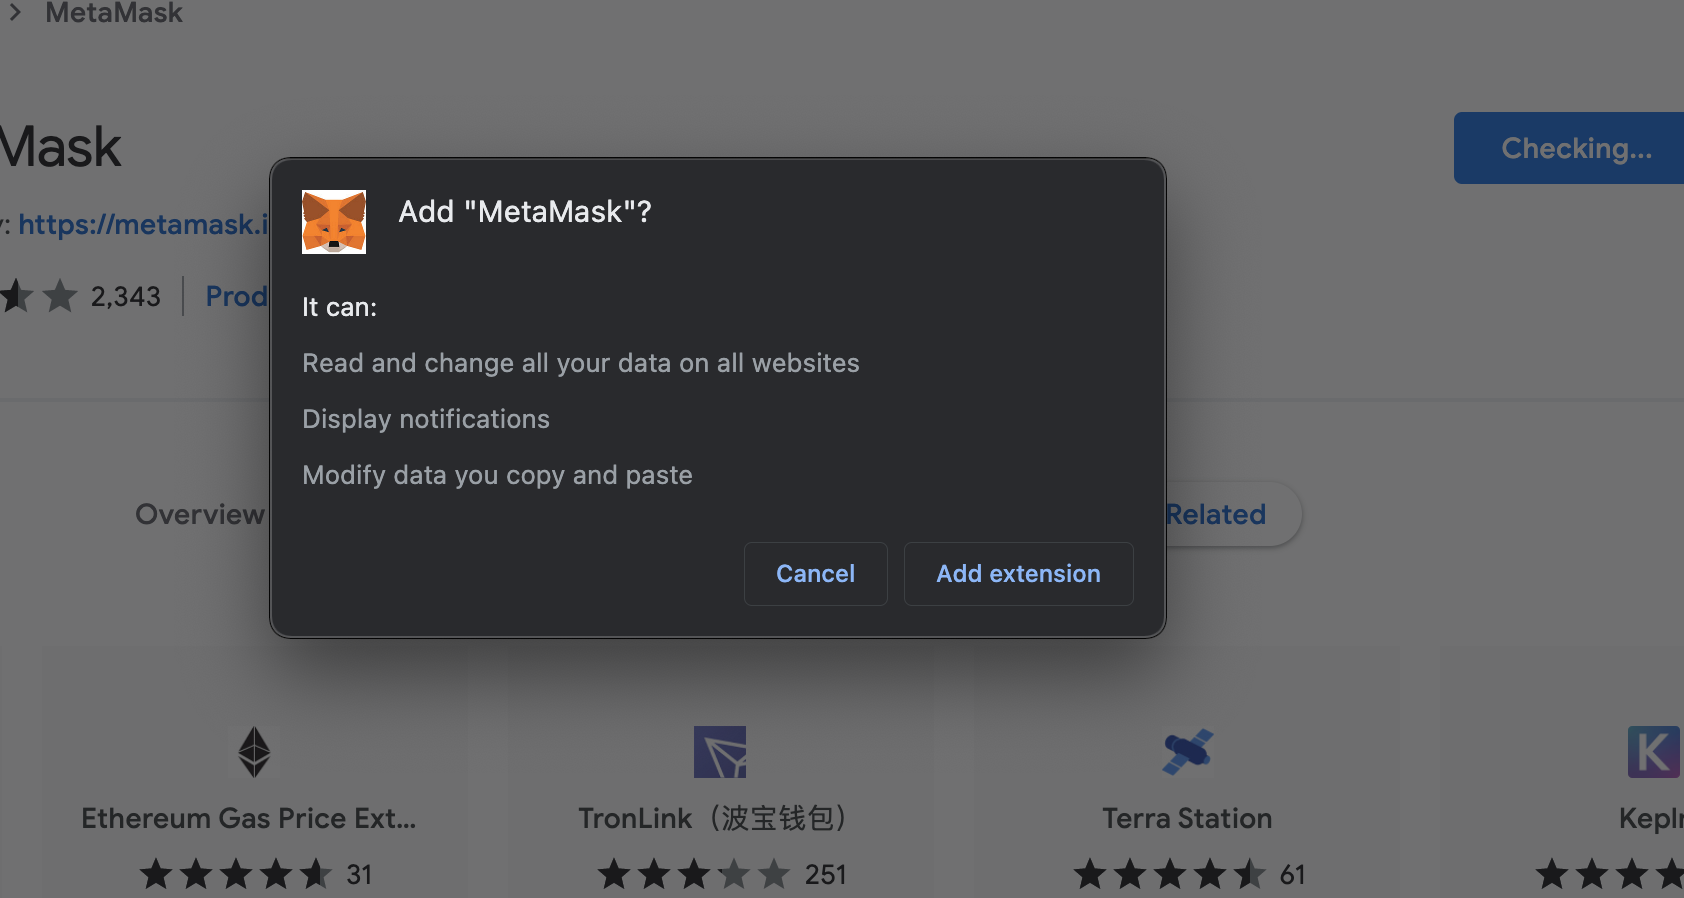Click the 'Read and change all your data' permission text
This screenshot has width=1684, height=898.
point(581,363)
